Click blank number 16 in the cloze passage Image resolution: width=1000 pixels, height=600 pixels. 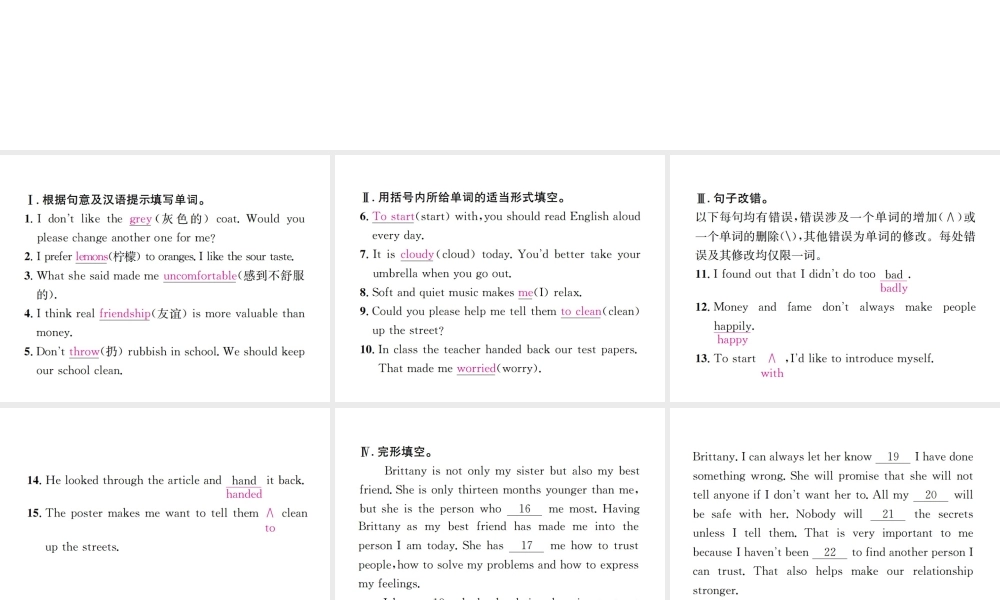coord(524,509)
